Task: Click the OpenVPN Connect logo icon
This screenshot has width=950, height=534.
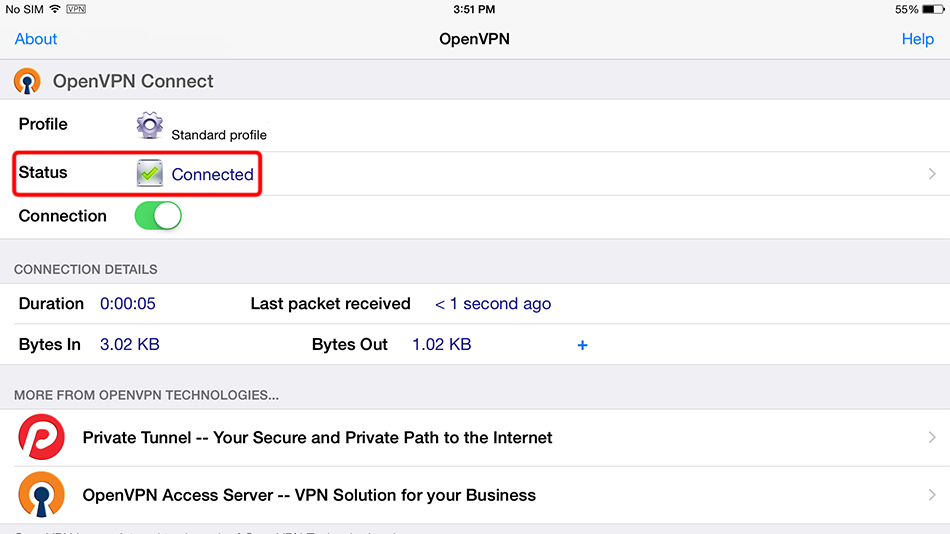Action: 27,81
